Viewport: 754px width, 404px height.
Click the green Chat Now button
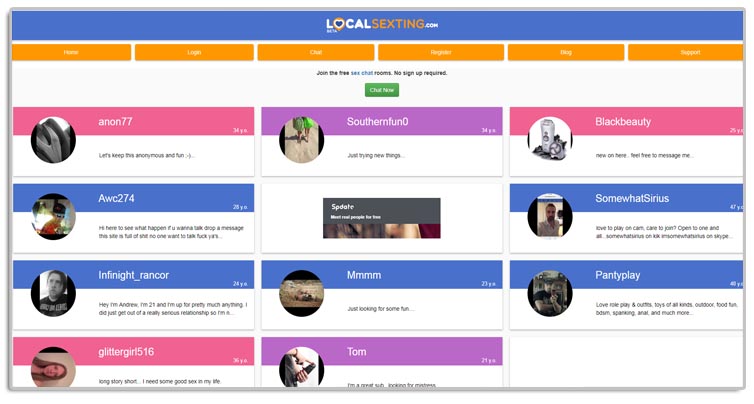(x=382, y=90)
